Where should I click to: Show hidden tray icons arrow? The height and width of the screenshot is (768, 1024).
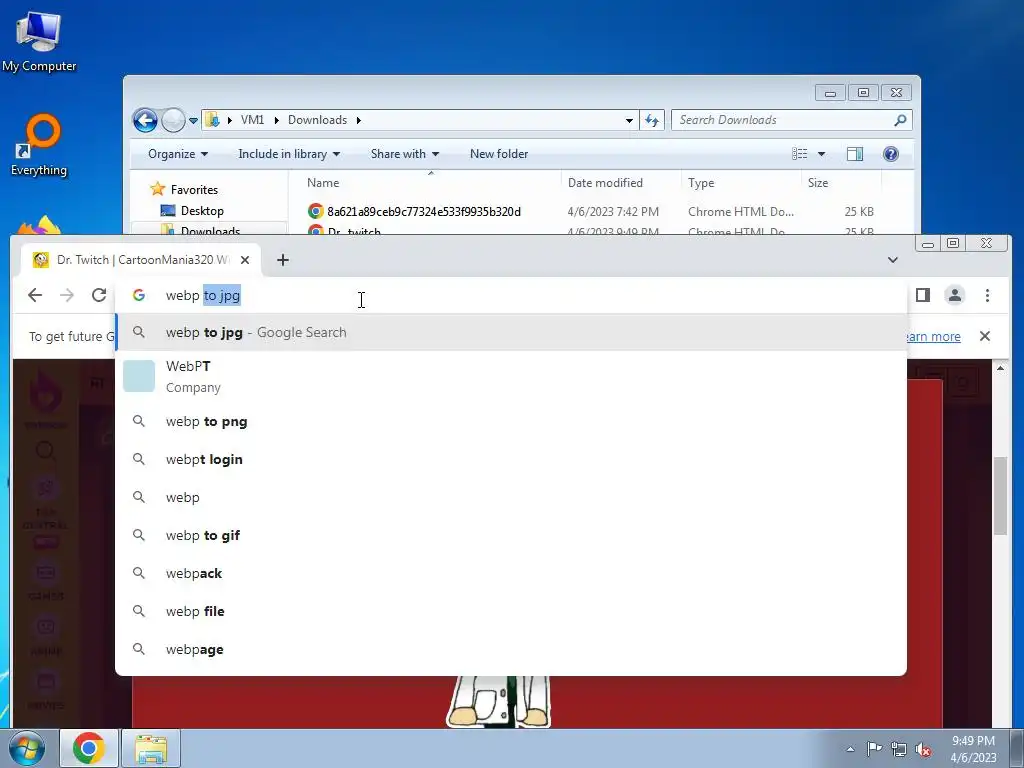(x=850, y=749)
